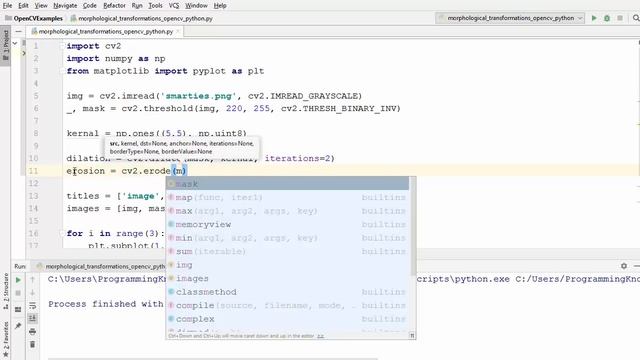
Task: Open Search Everywhere with the magnifier icon
Action: [636, 18]
